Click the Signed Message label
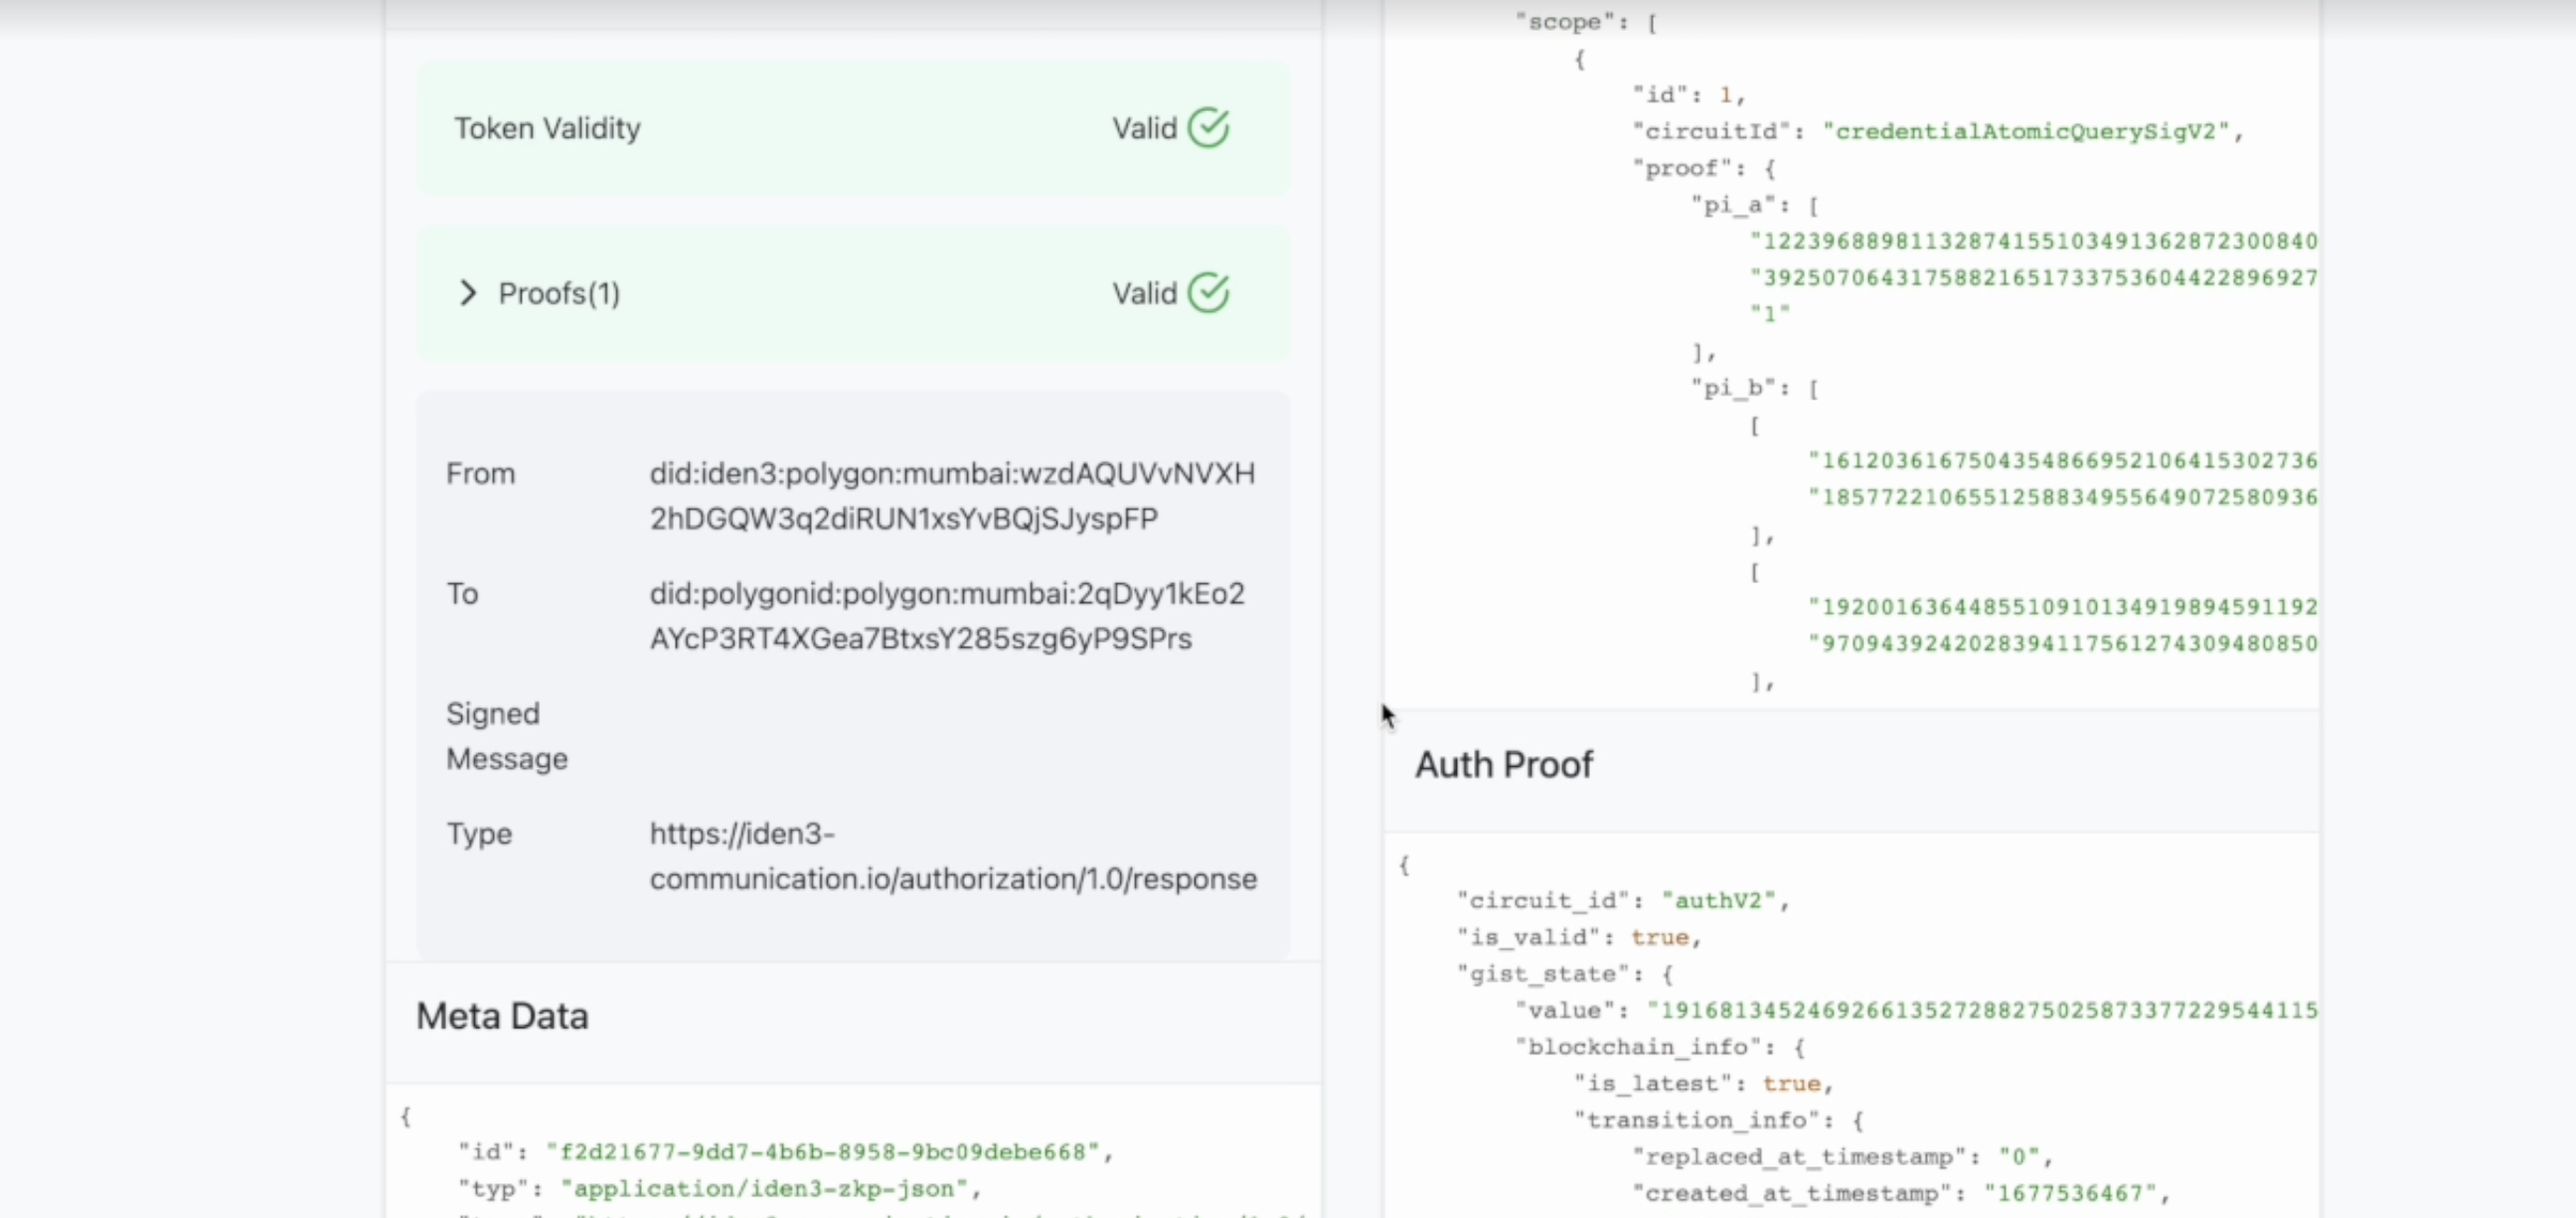 pos(507,736)
